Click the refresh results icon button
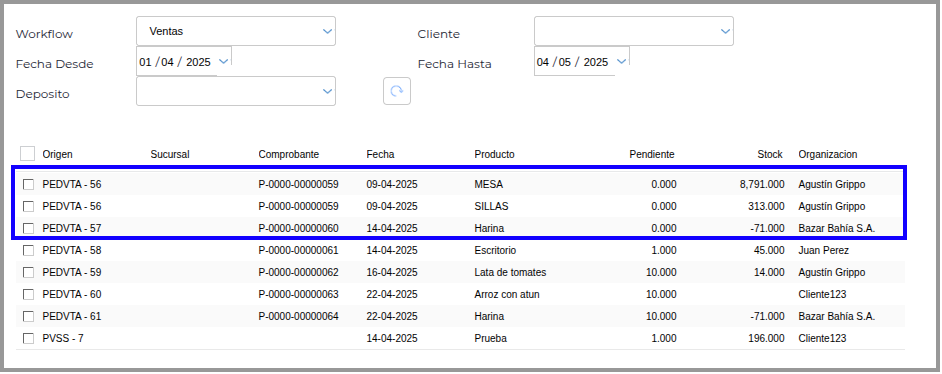Screen dimensions: 942x374 (x=397, y=91)
